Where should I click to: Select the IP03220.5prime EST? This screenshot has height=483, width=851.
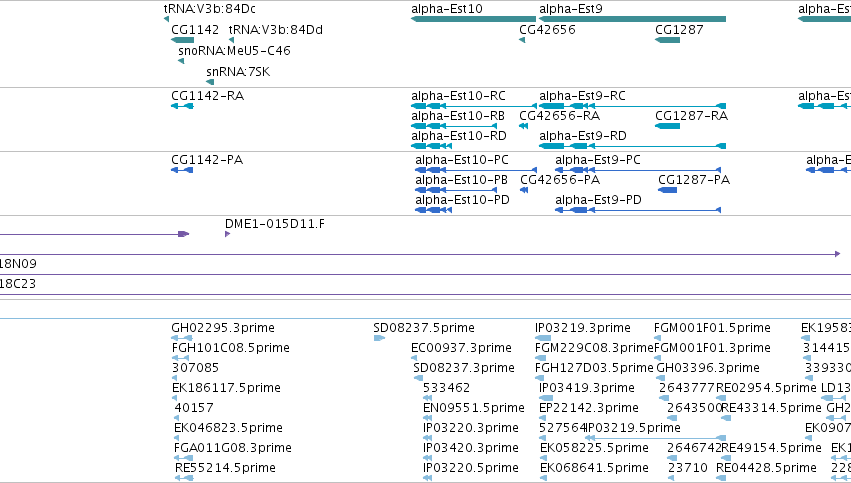(x=471, y=468)
